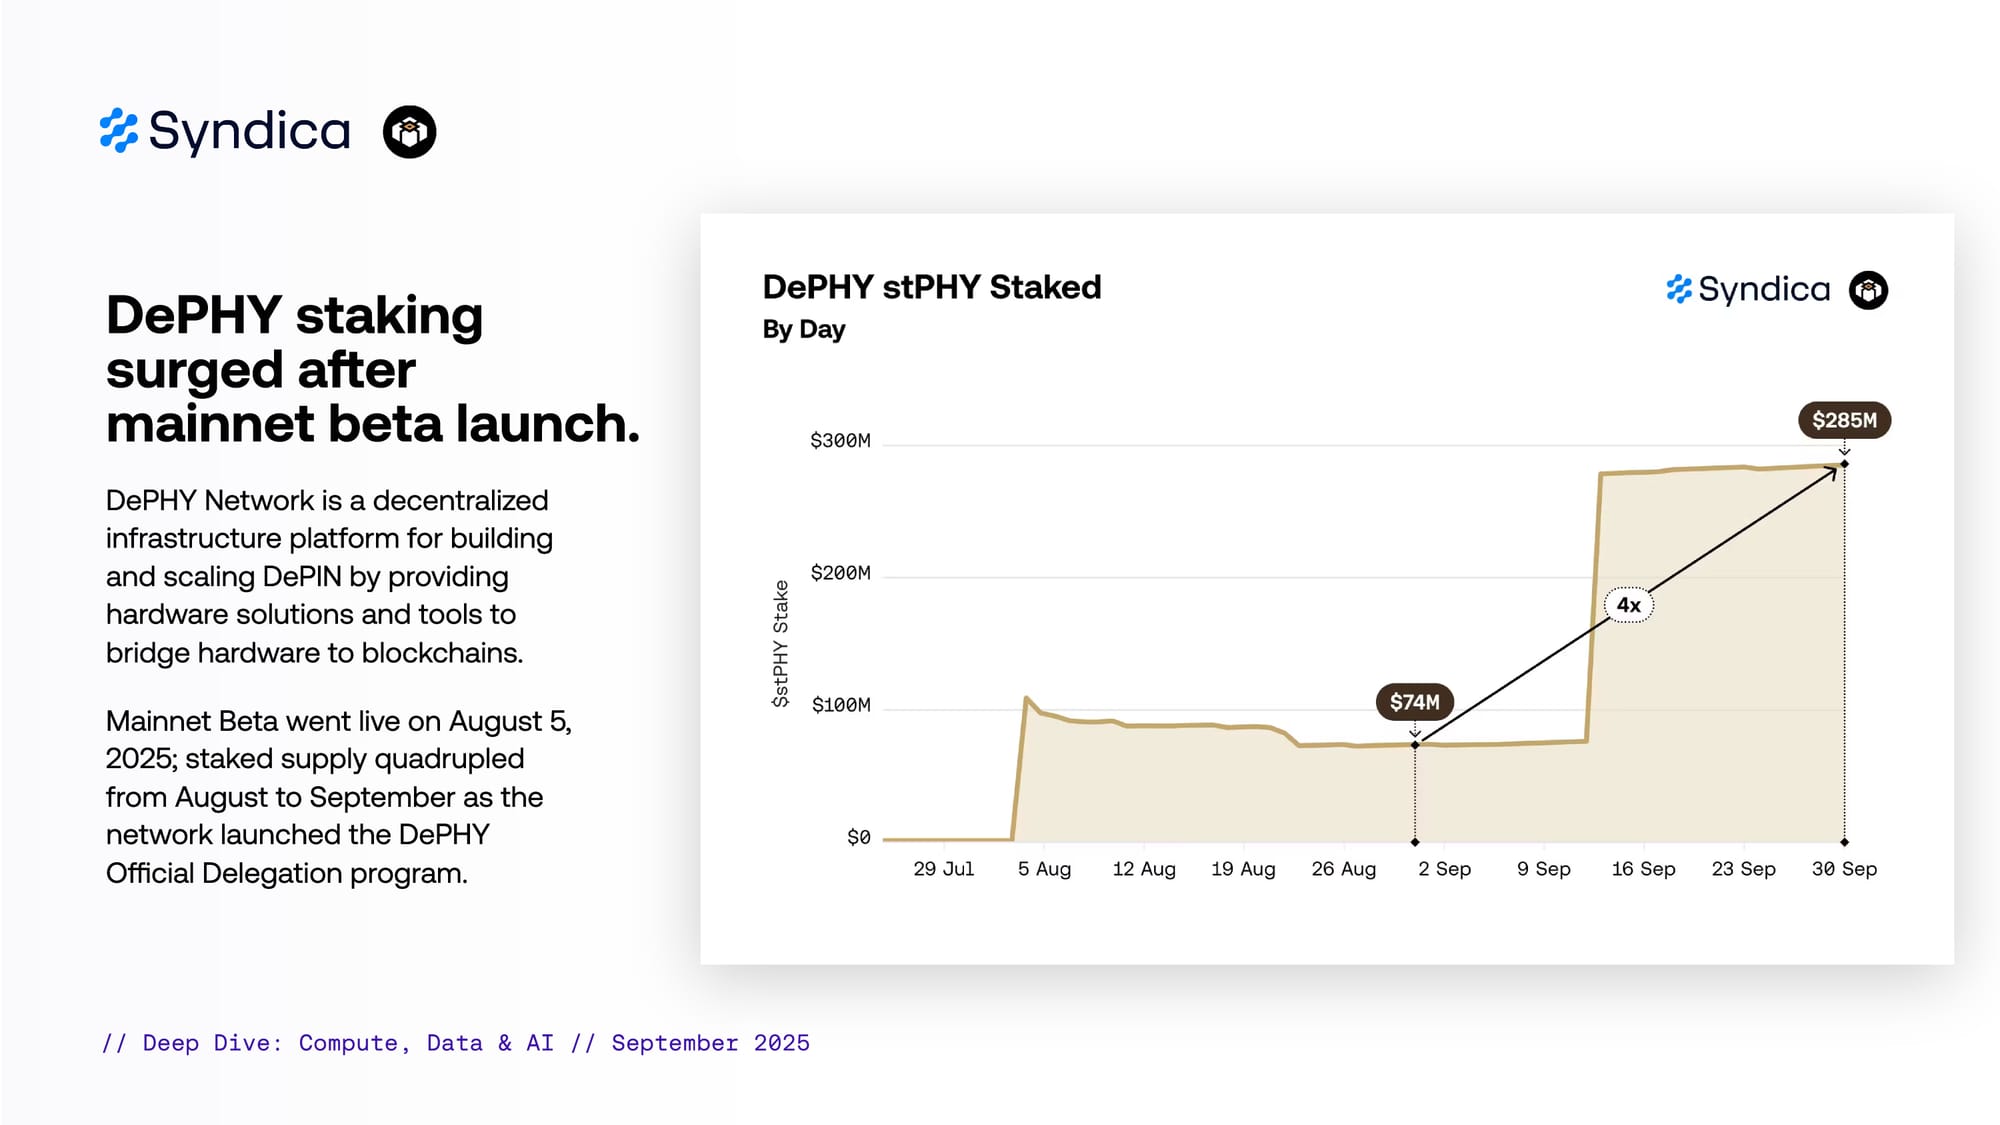Select the 30 Sep axis label
This screenshot has height=1125, width=2000.
[1844, 869]
